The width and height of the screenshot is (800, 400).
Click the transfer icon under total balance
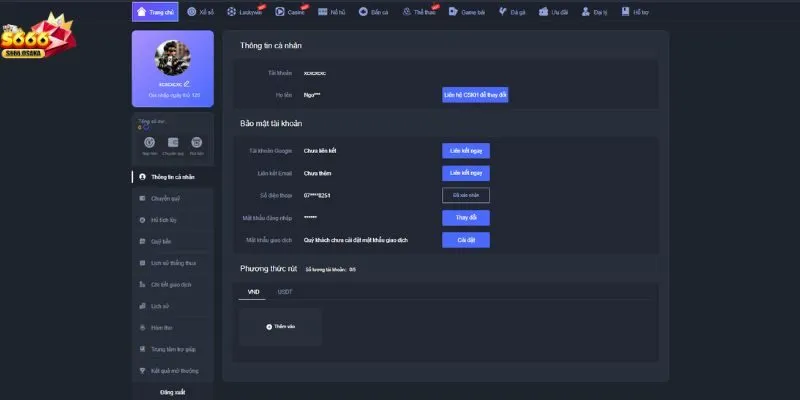[173, 144]
